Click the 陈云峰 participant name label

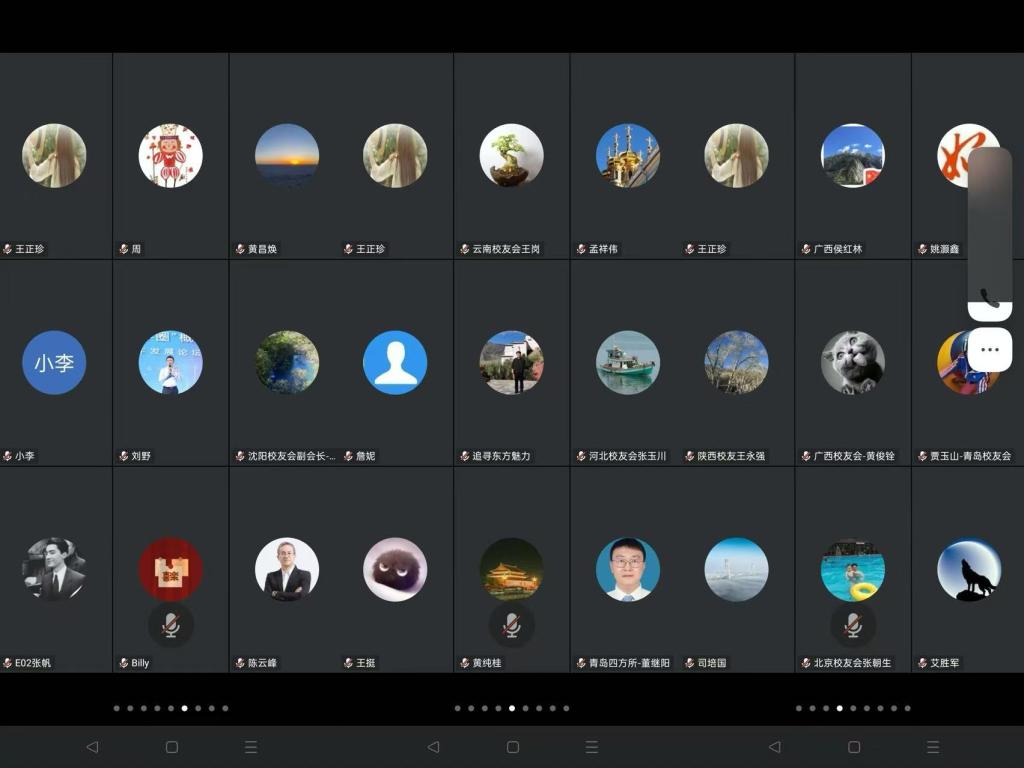pyautogui.click(x=263, y=663)
